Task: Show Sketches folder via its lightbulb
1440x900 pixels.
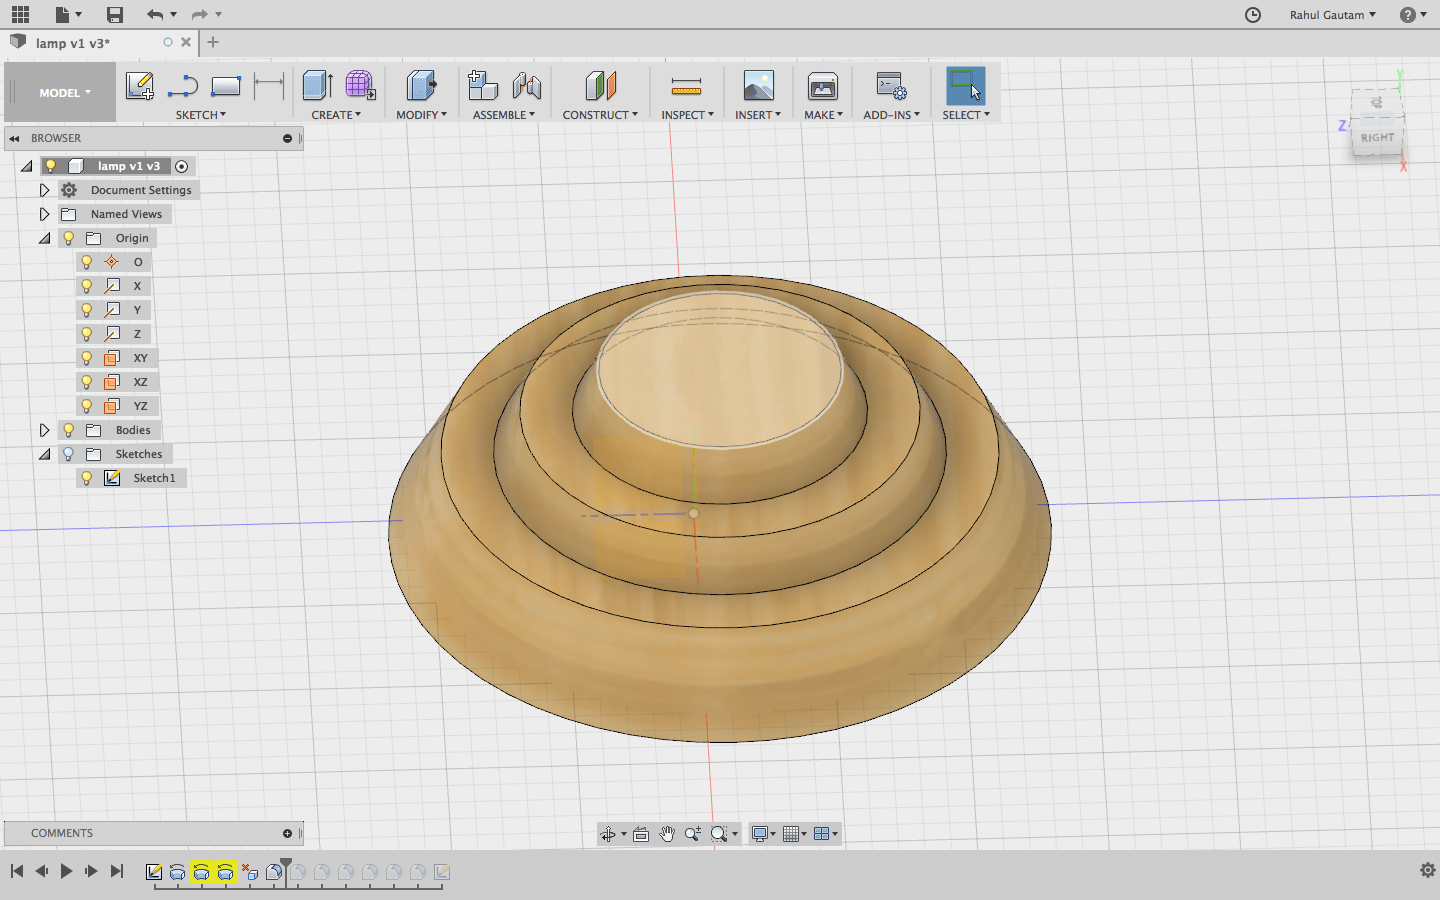Action: point(68,454)
